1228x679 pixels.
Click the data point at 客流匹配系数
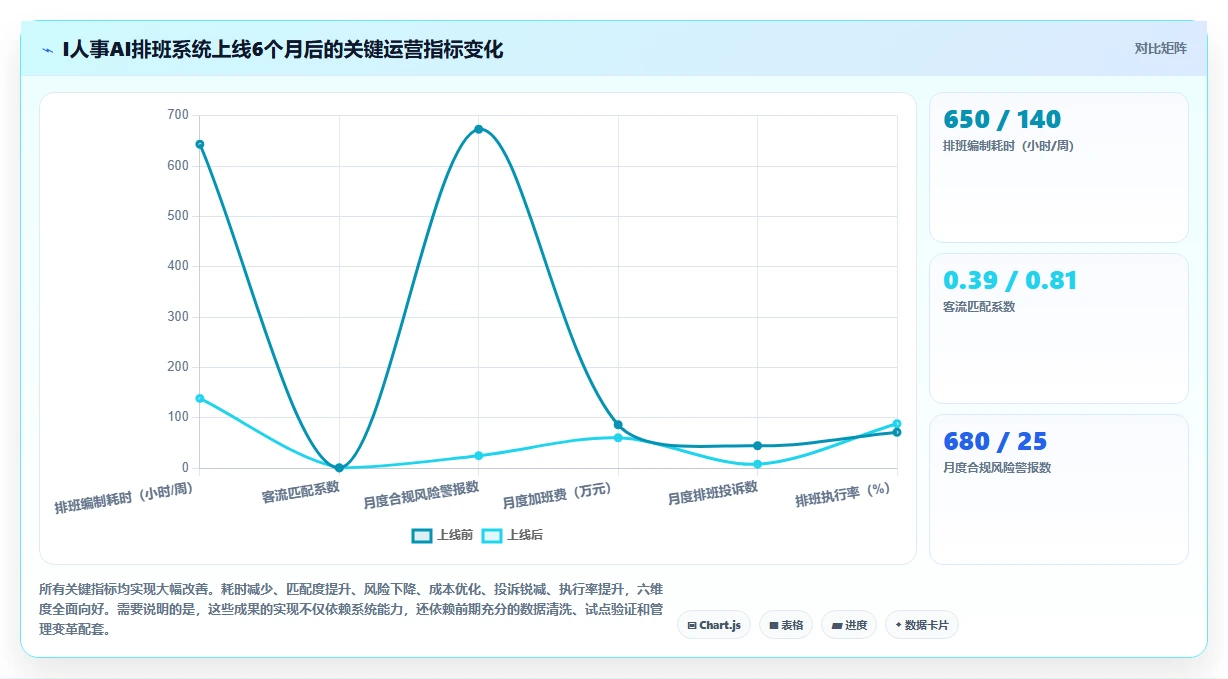[339, 468]
